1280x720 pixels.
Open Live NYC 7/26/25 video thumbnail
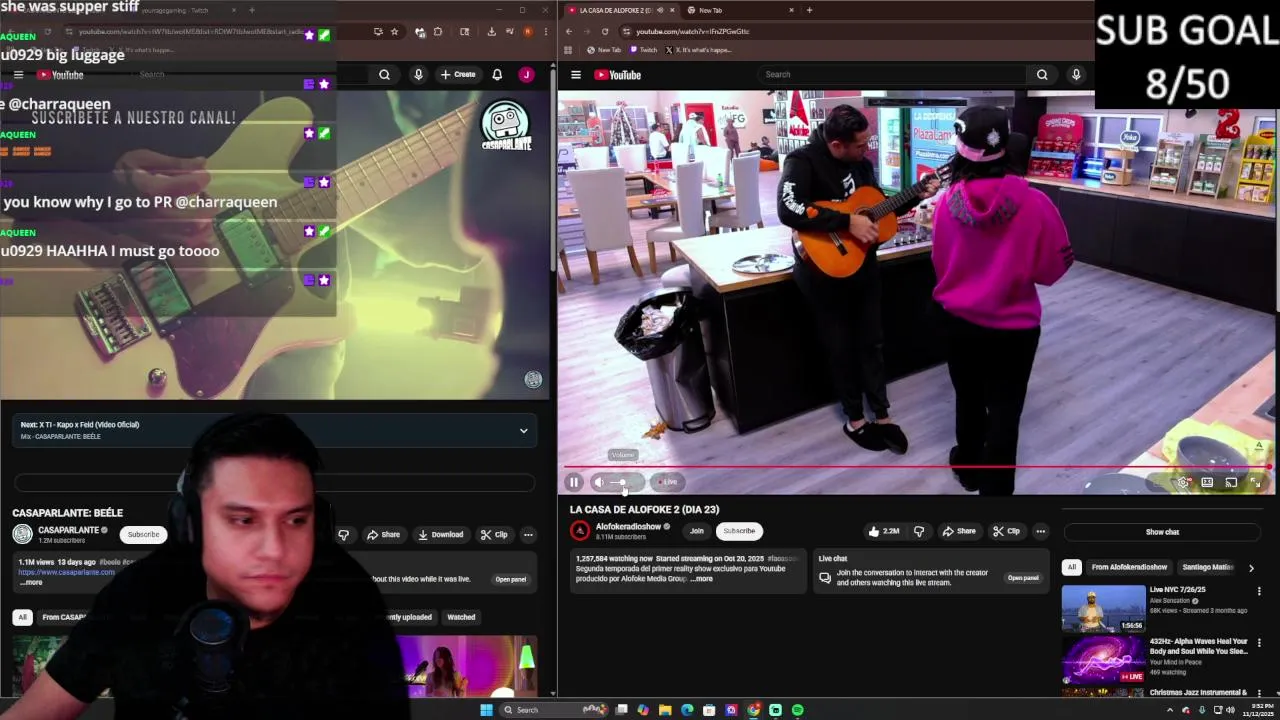pyautogui.click(x=1103, y=608)
